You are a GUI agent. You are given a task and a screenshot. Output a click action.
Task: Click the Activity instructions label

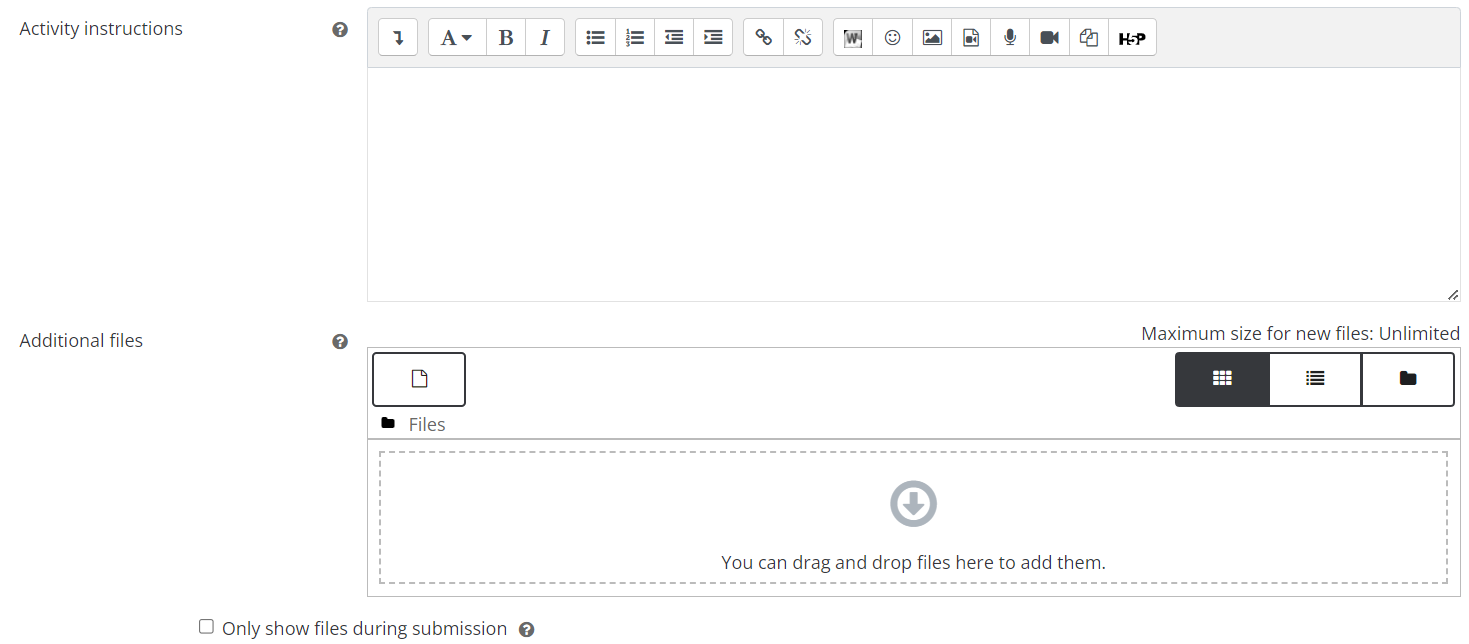pos(101,29)
